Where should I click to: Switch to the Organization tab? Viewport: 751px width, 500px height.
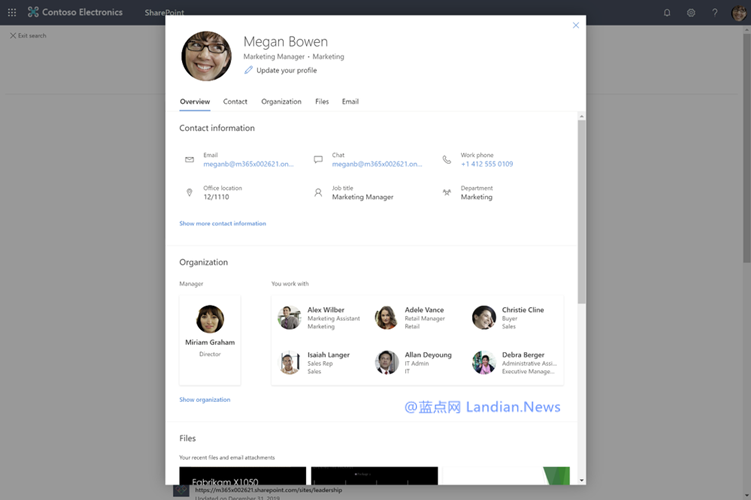[x=281, y=102]
